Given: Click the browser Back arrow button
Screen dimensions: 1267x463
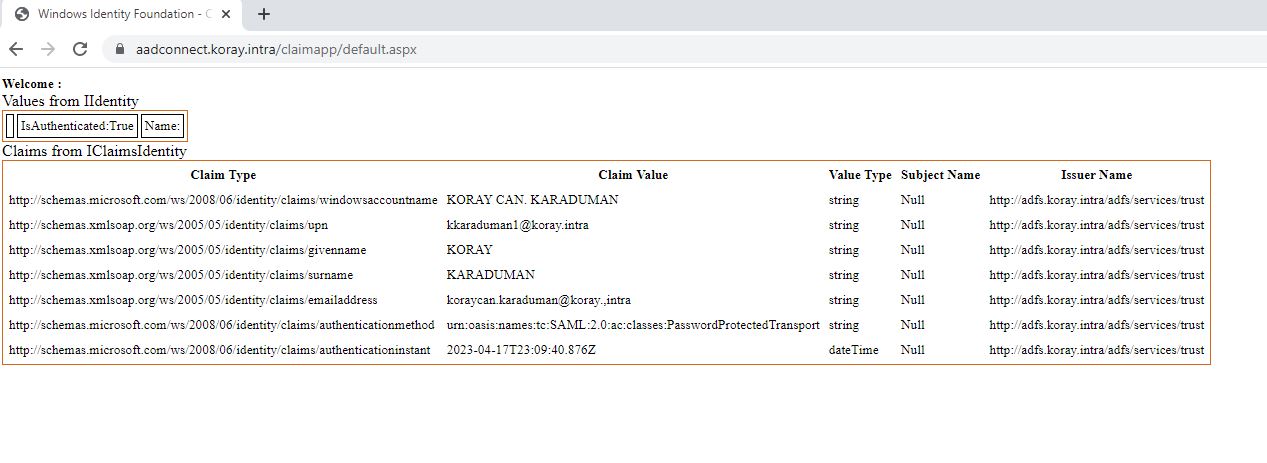Looking at the screenshot, I should pos(16,49).
